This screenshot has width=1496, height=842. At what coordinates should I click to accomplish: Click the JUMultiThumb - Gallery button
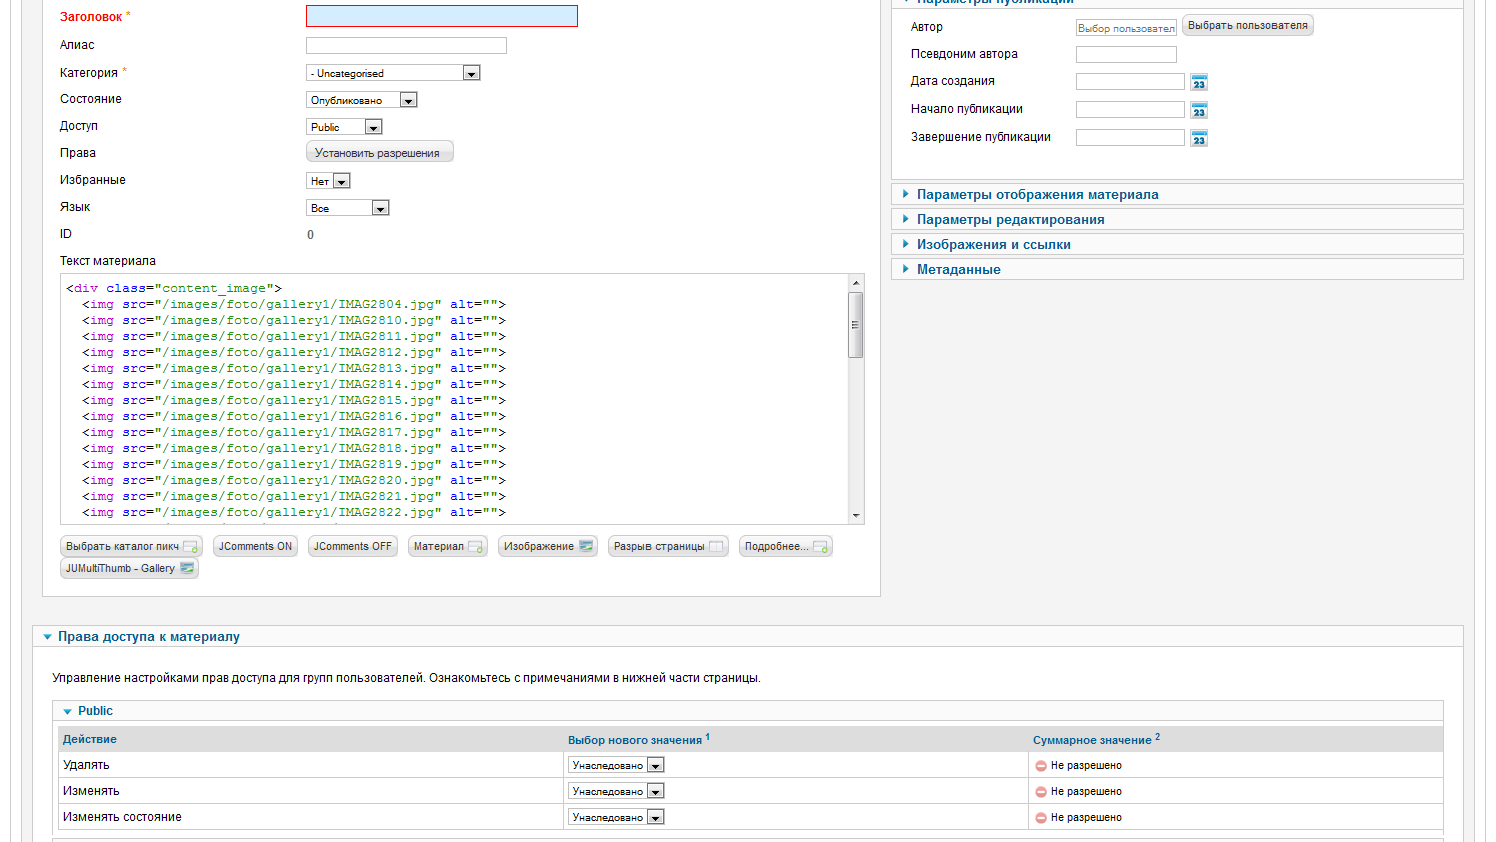click(129, 568)
